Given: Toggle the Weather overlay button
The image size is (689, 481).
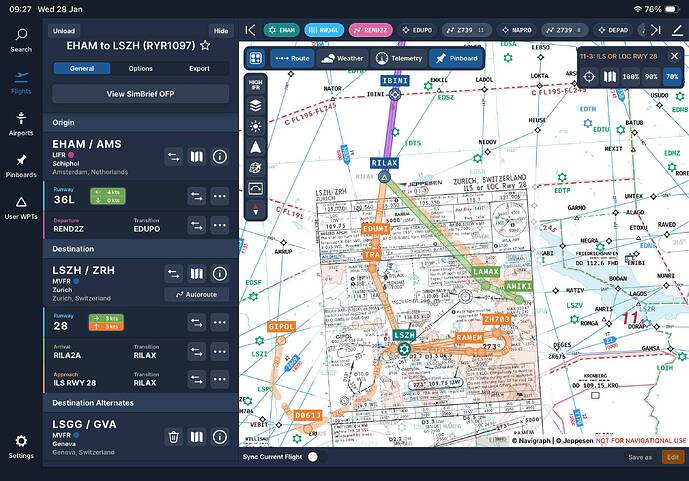Looking at the screenshot, I should (x=342, y=58).
